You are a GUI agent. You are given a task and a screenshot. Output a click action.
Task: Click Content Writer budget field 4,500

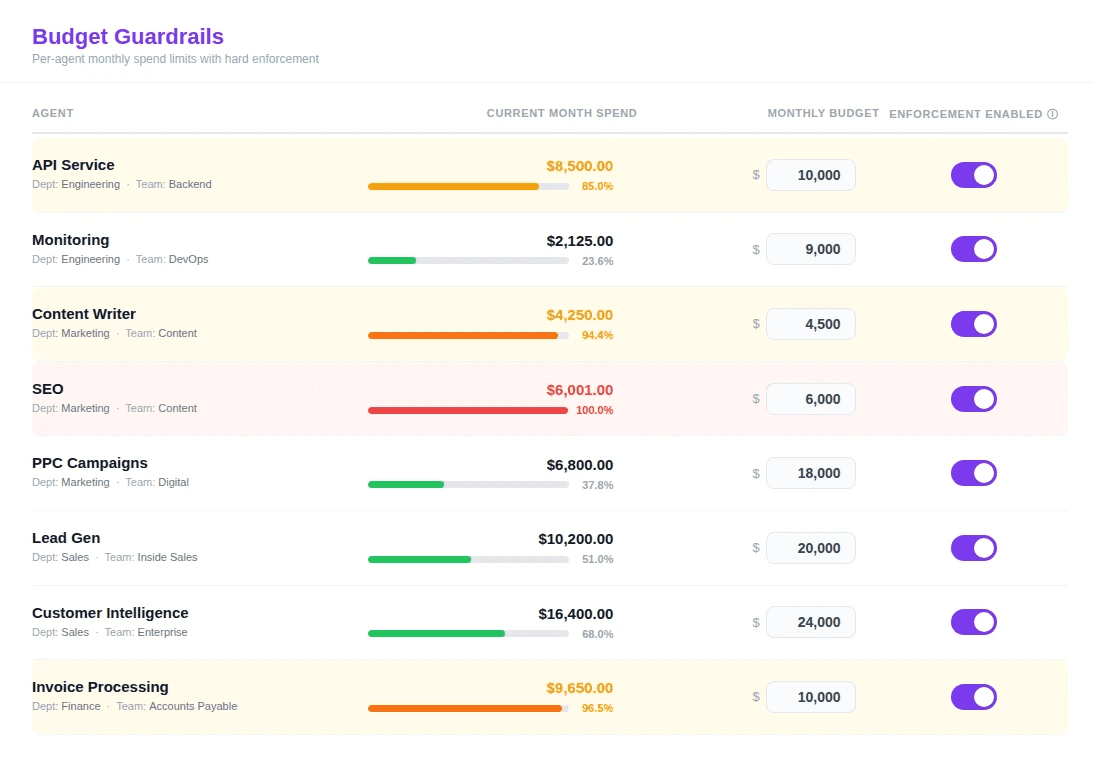pos(811,324)
